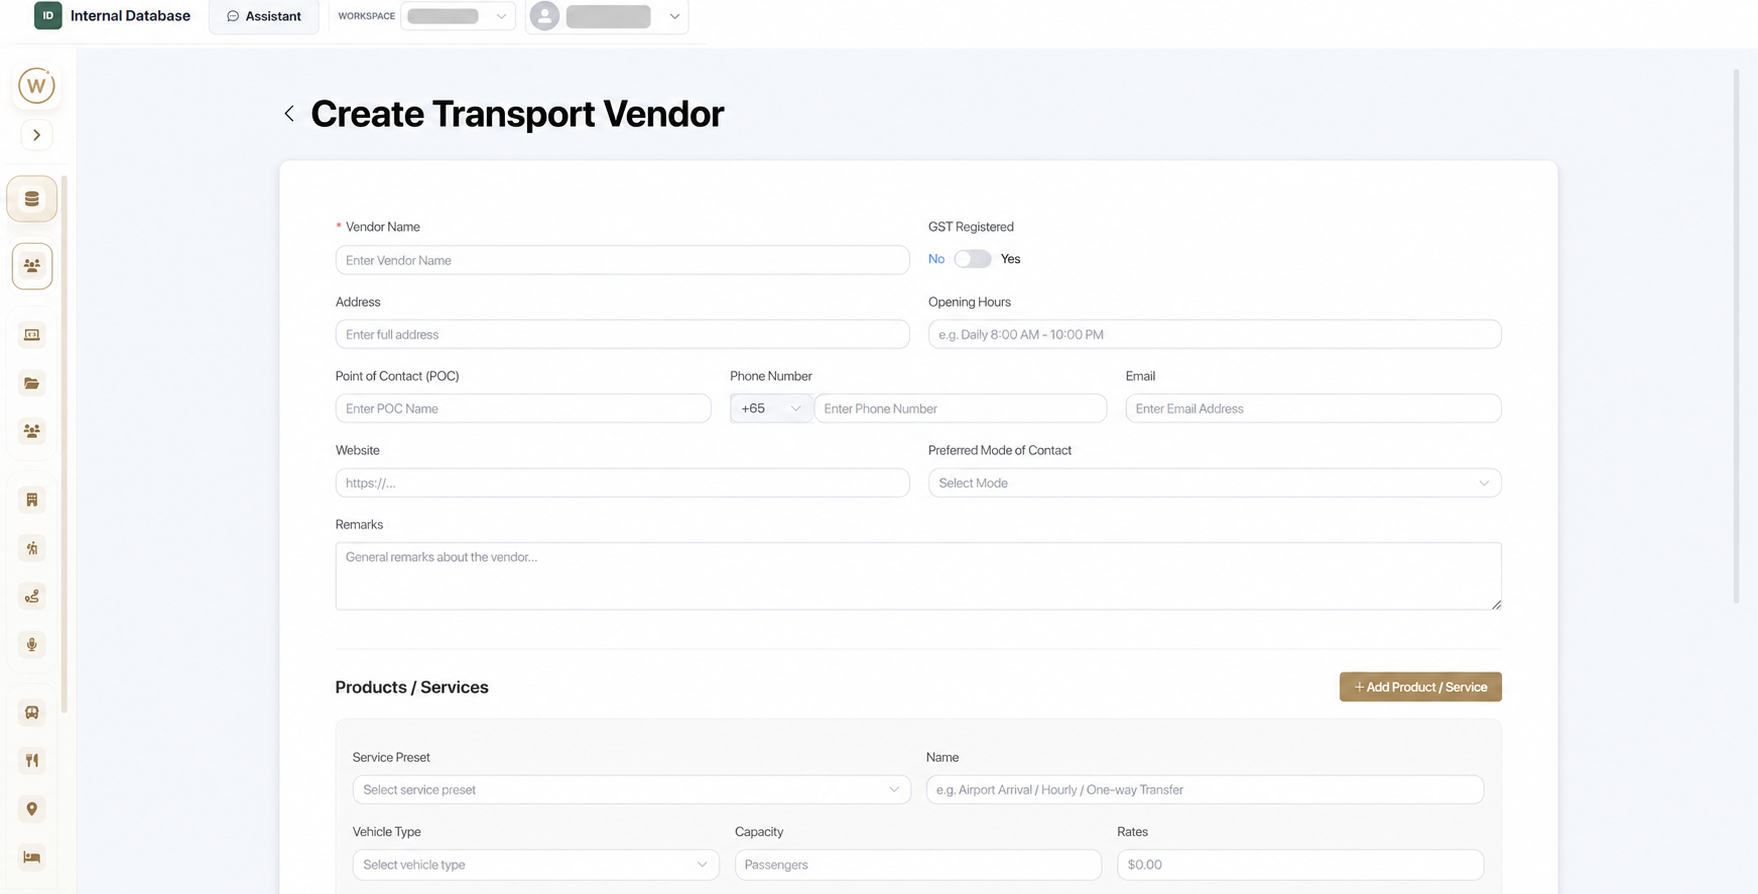Open the Preferred Mode of Contact dropdown
Viewport: 1758px width, 894px height.
(1215, 483)
